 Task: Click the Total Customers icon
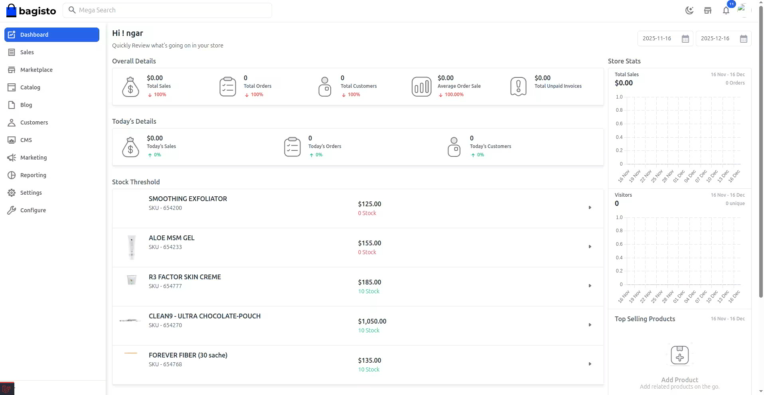pyautogui.click(x=325, y=87)
